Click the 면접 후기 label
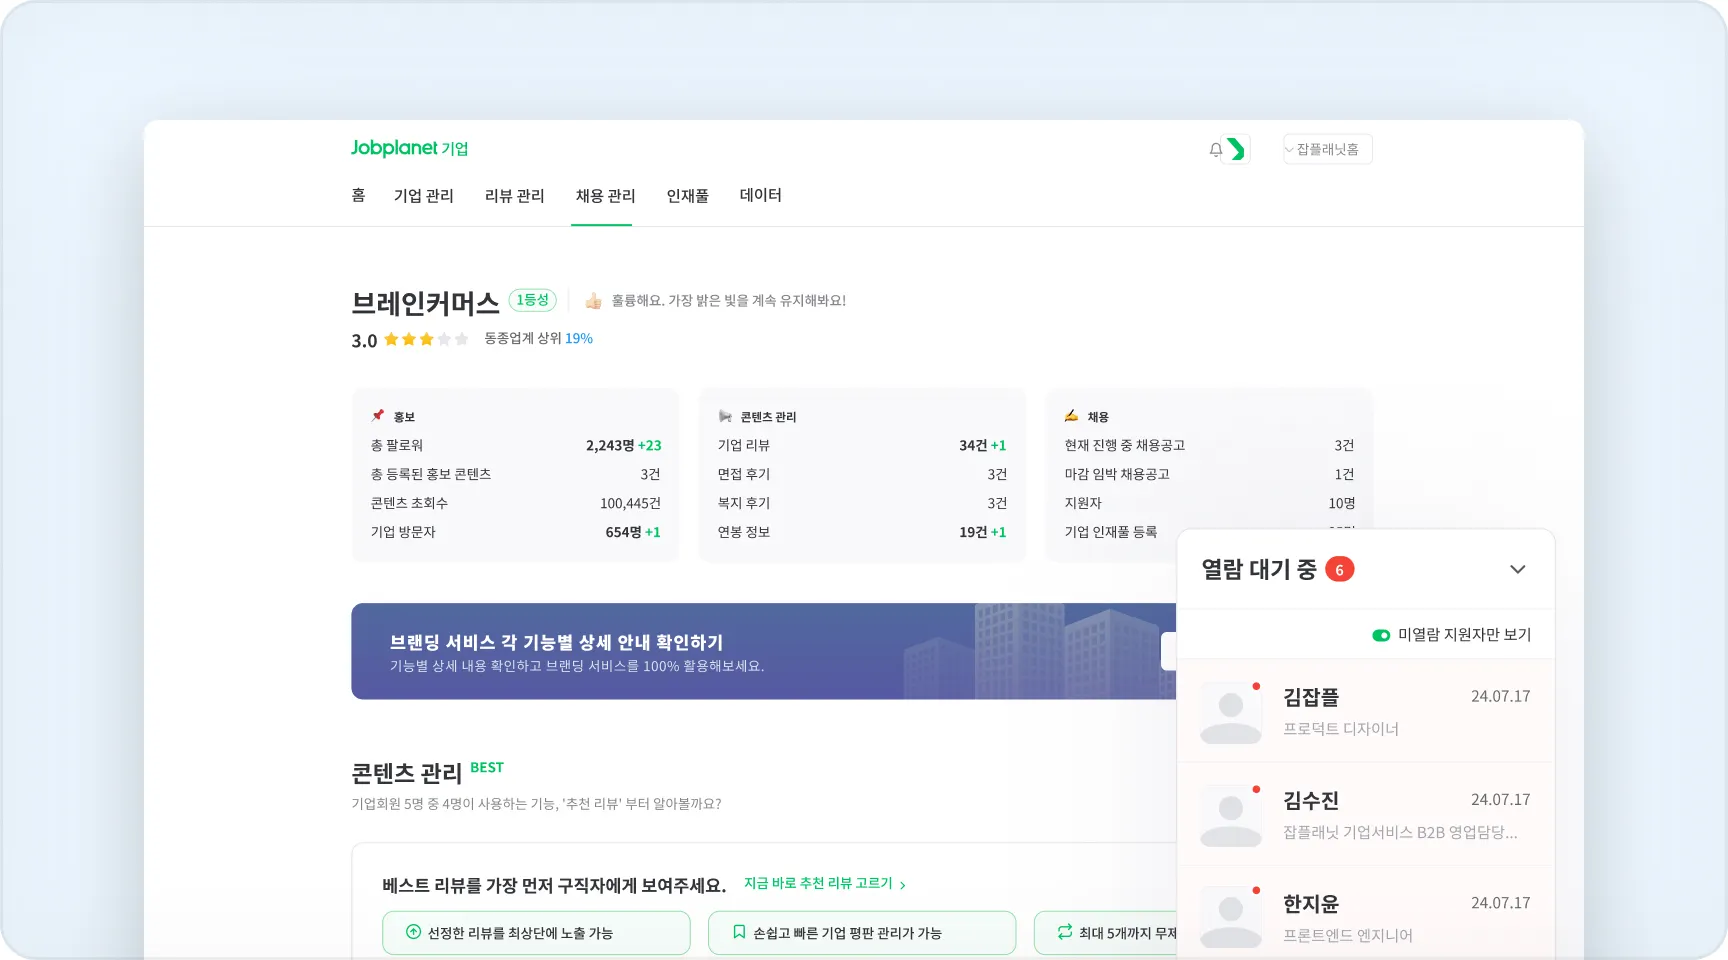The image size is (1728, 960). point(744,475)
